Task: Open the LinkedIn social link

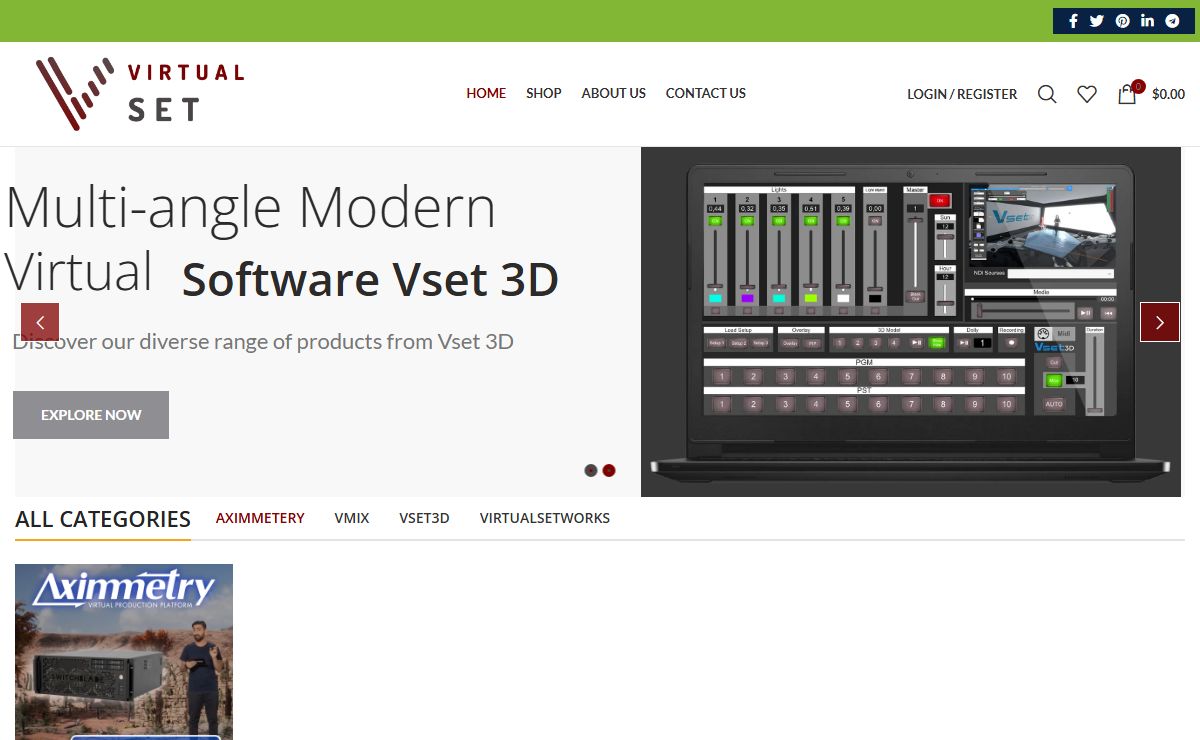Action: pos(1147,21)
